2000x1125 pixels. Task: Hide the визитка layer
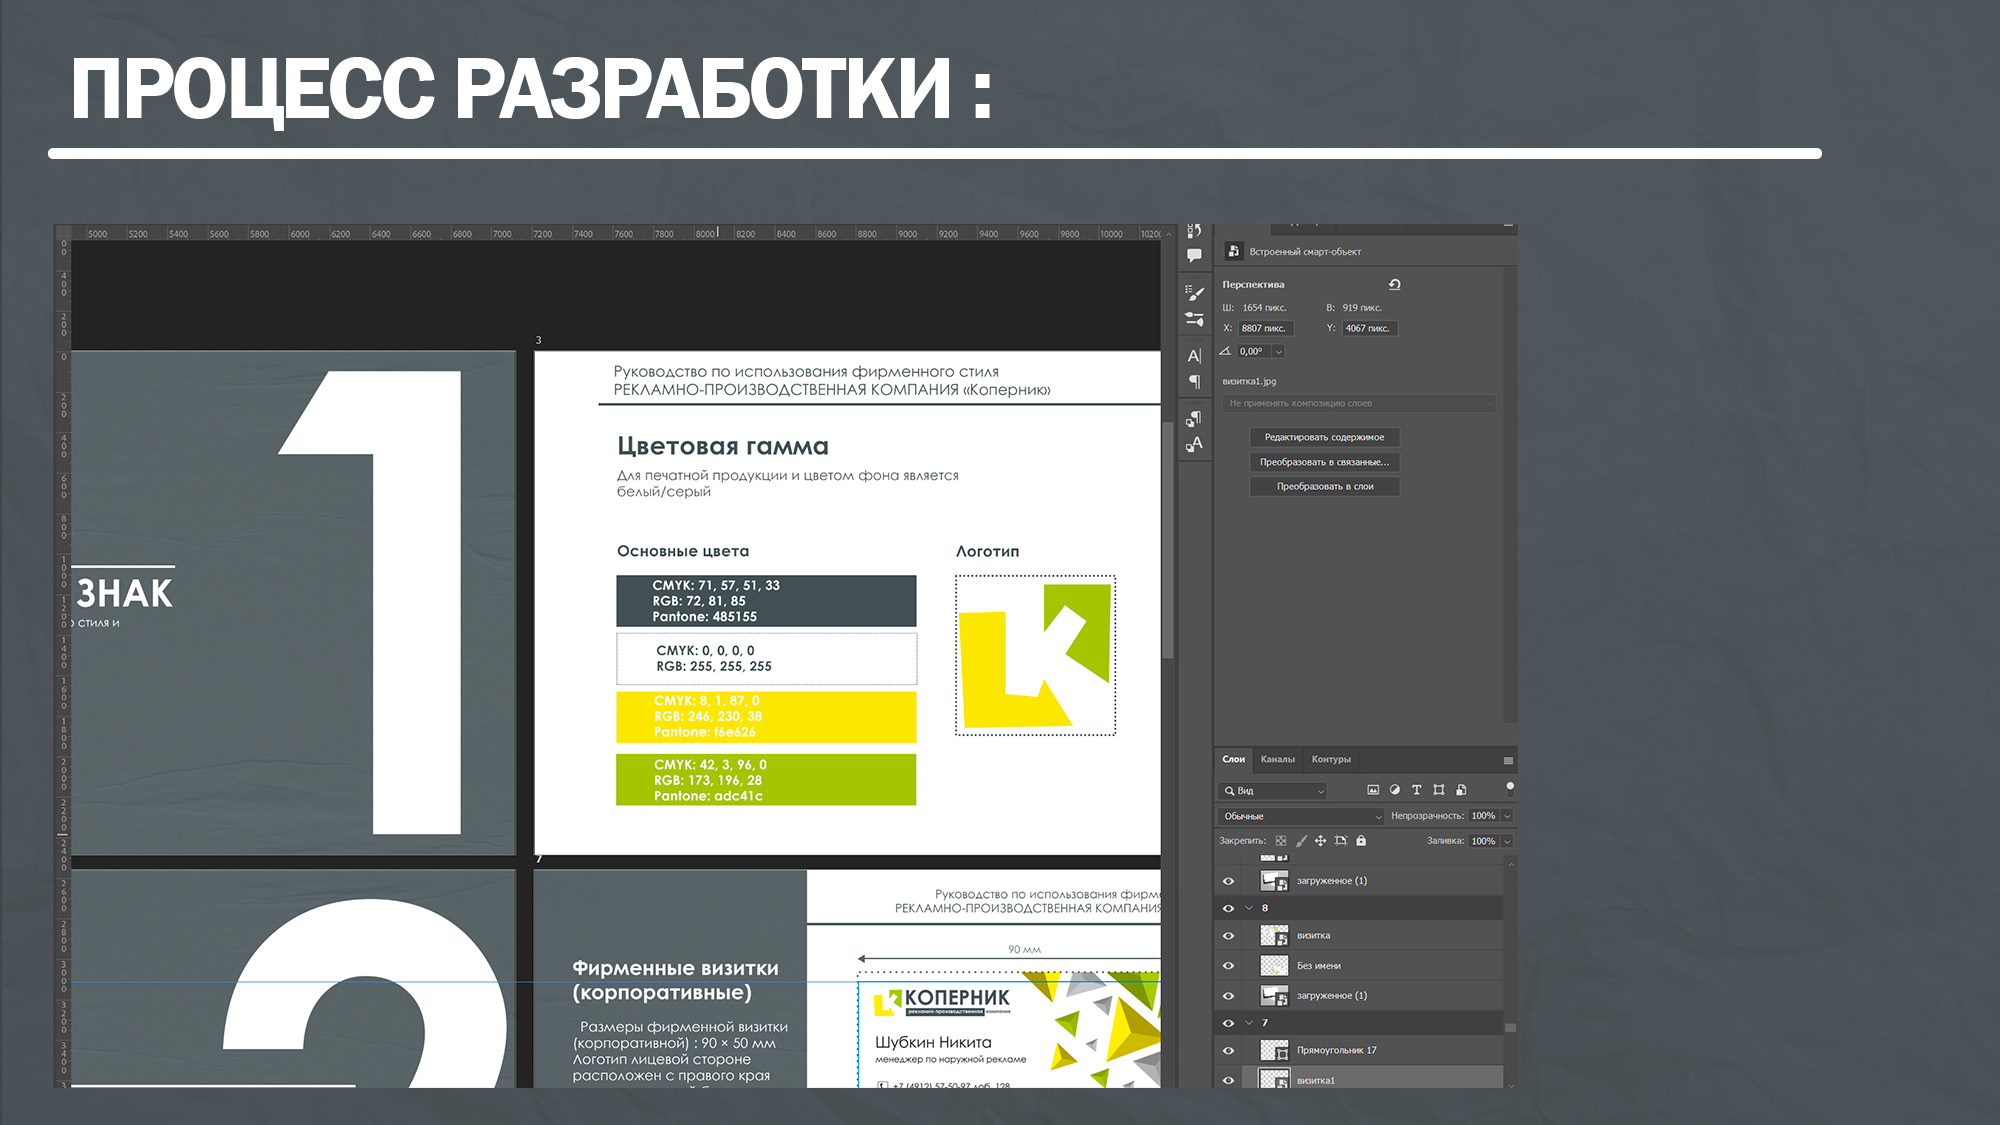[1229, 936]
